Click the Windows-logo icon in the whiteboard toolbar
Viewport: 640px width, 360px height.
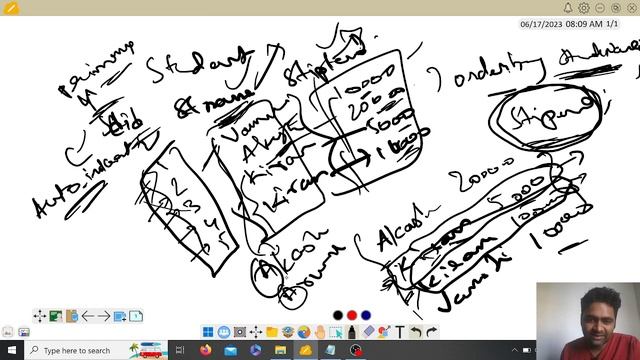tap(208, 332)
